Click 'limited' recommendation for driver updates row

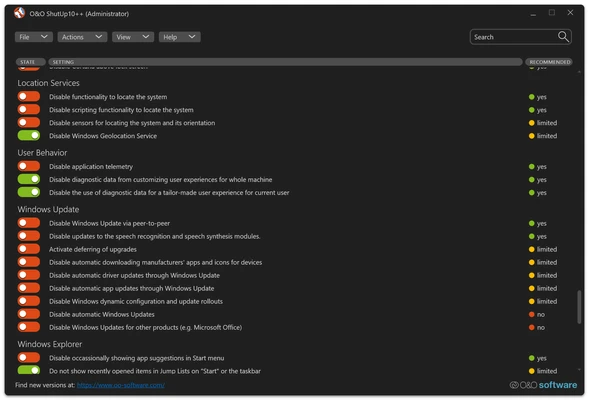coord(547,275)
